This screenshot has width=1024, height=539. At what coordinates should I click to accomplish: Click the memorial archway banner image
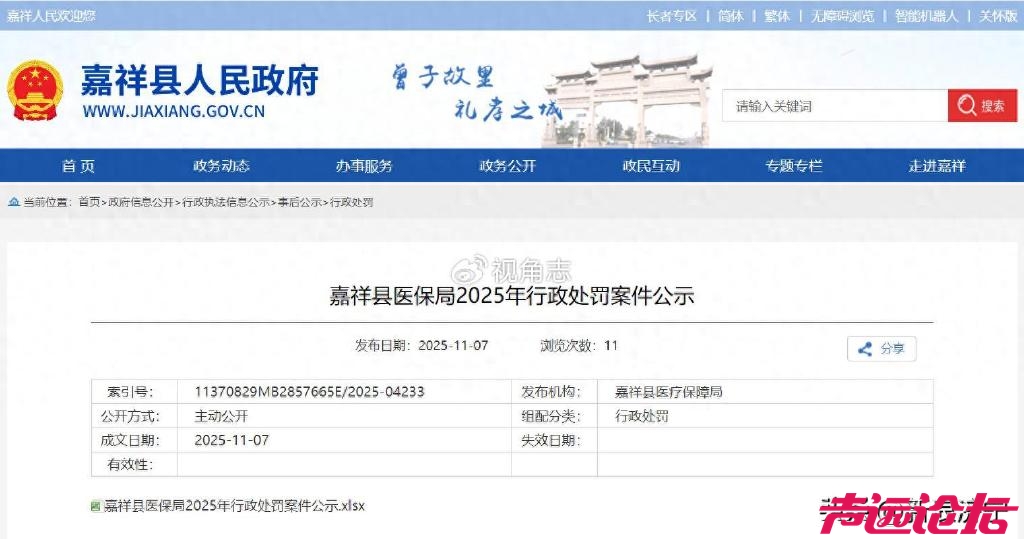[627, 100]
